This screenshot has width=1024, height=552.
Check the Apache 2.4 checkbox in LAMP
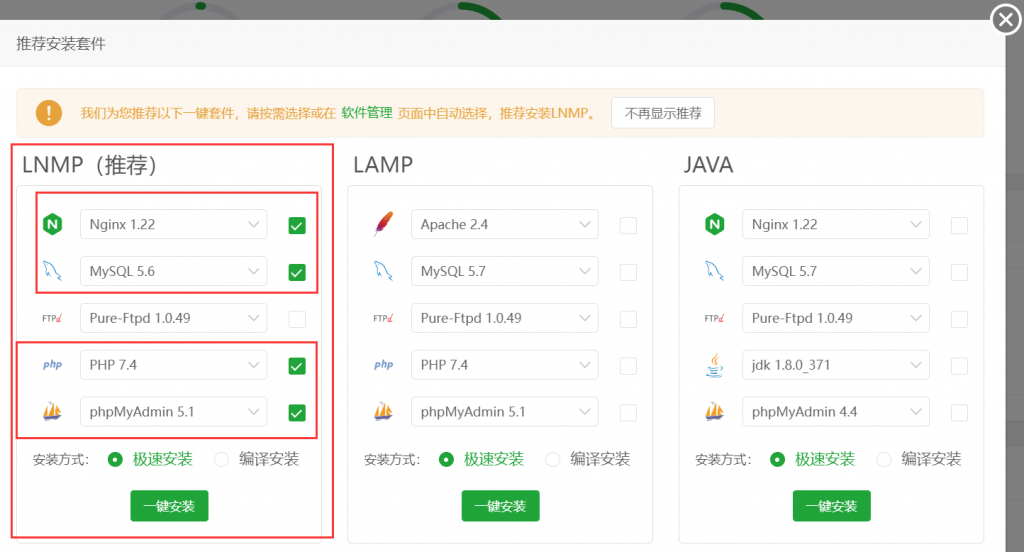(x=628, y=226)
